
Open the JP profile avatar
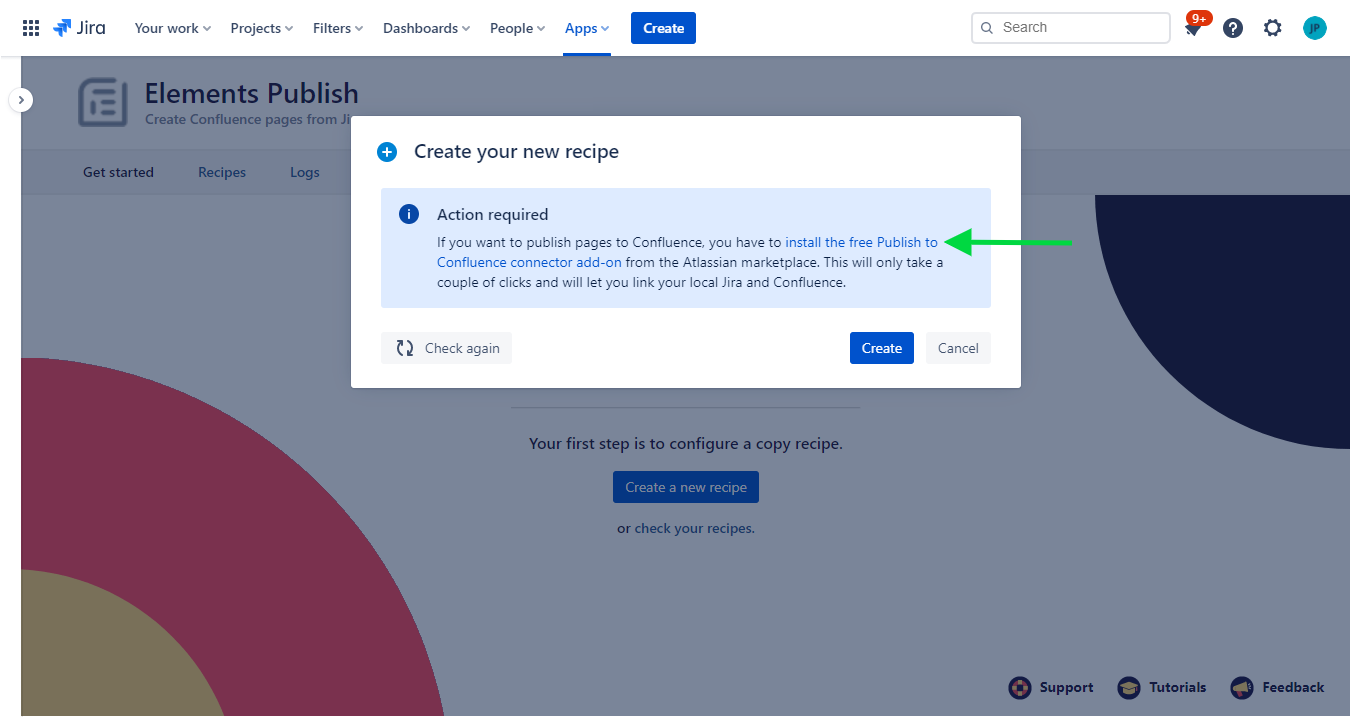point(1315,28)
